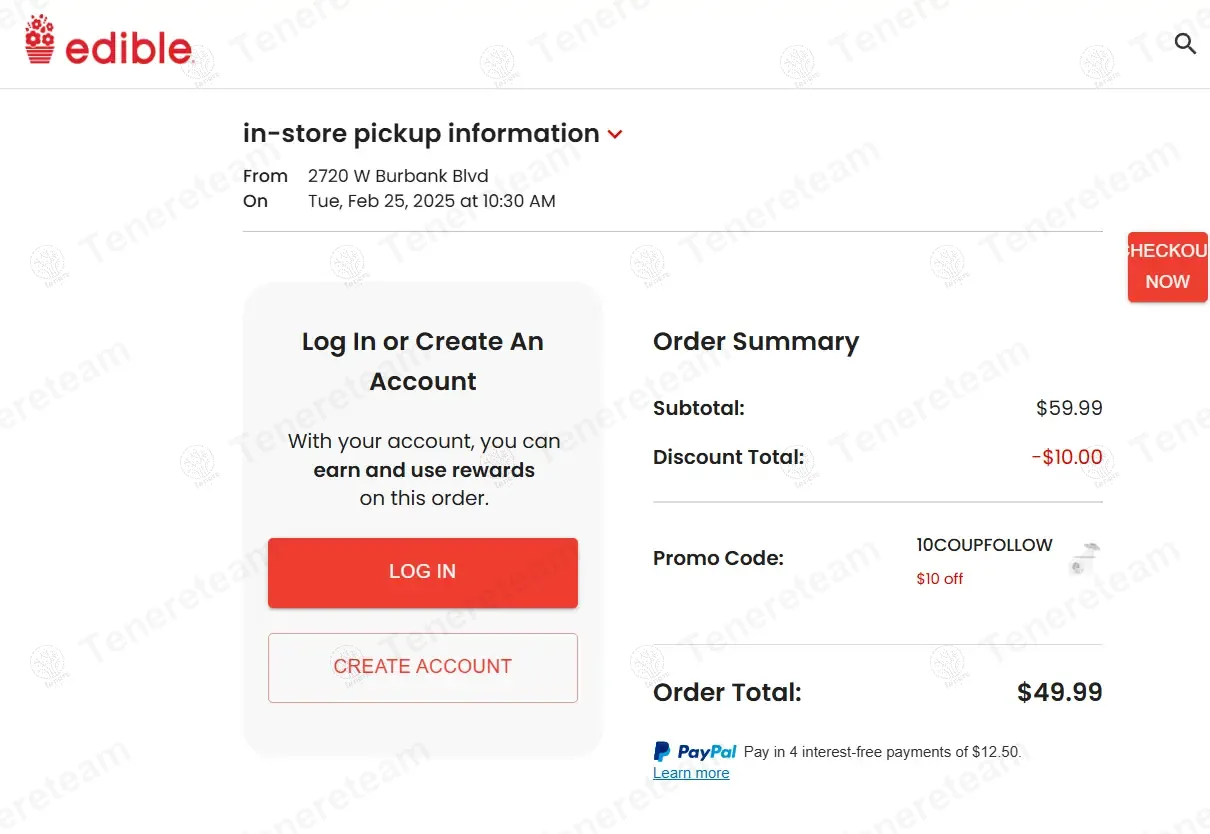Click the Order Summary heading
This screenshot has width=1210, height=834.
pos(755,342)
